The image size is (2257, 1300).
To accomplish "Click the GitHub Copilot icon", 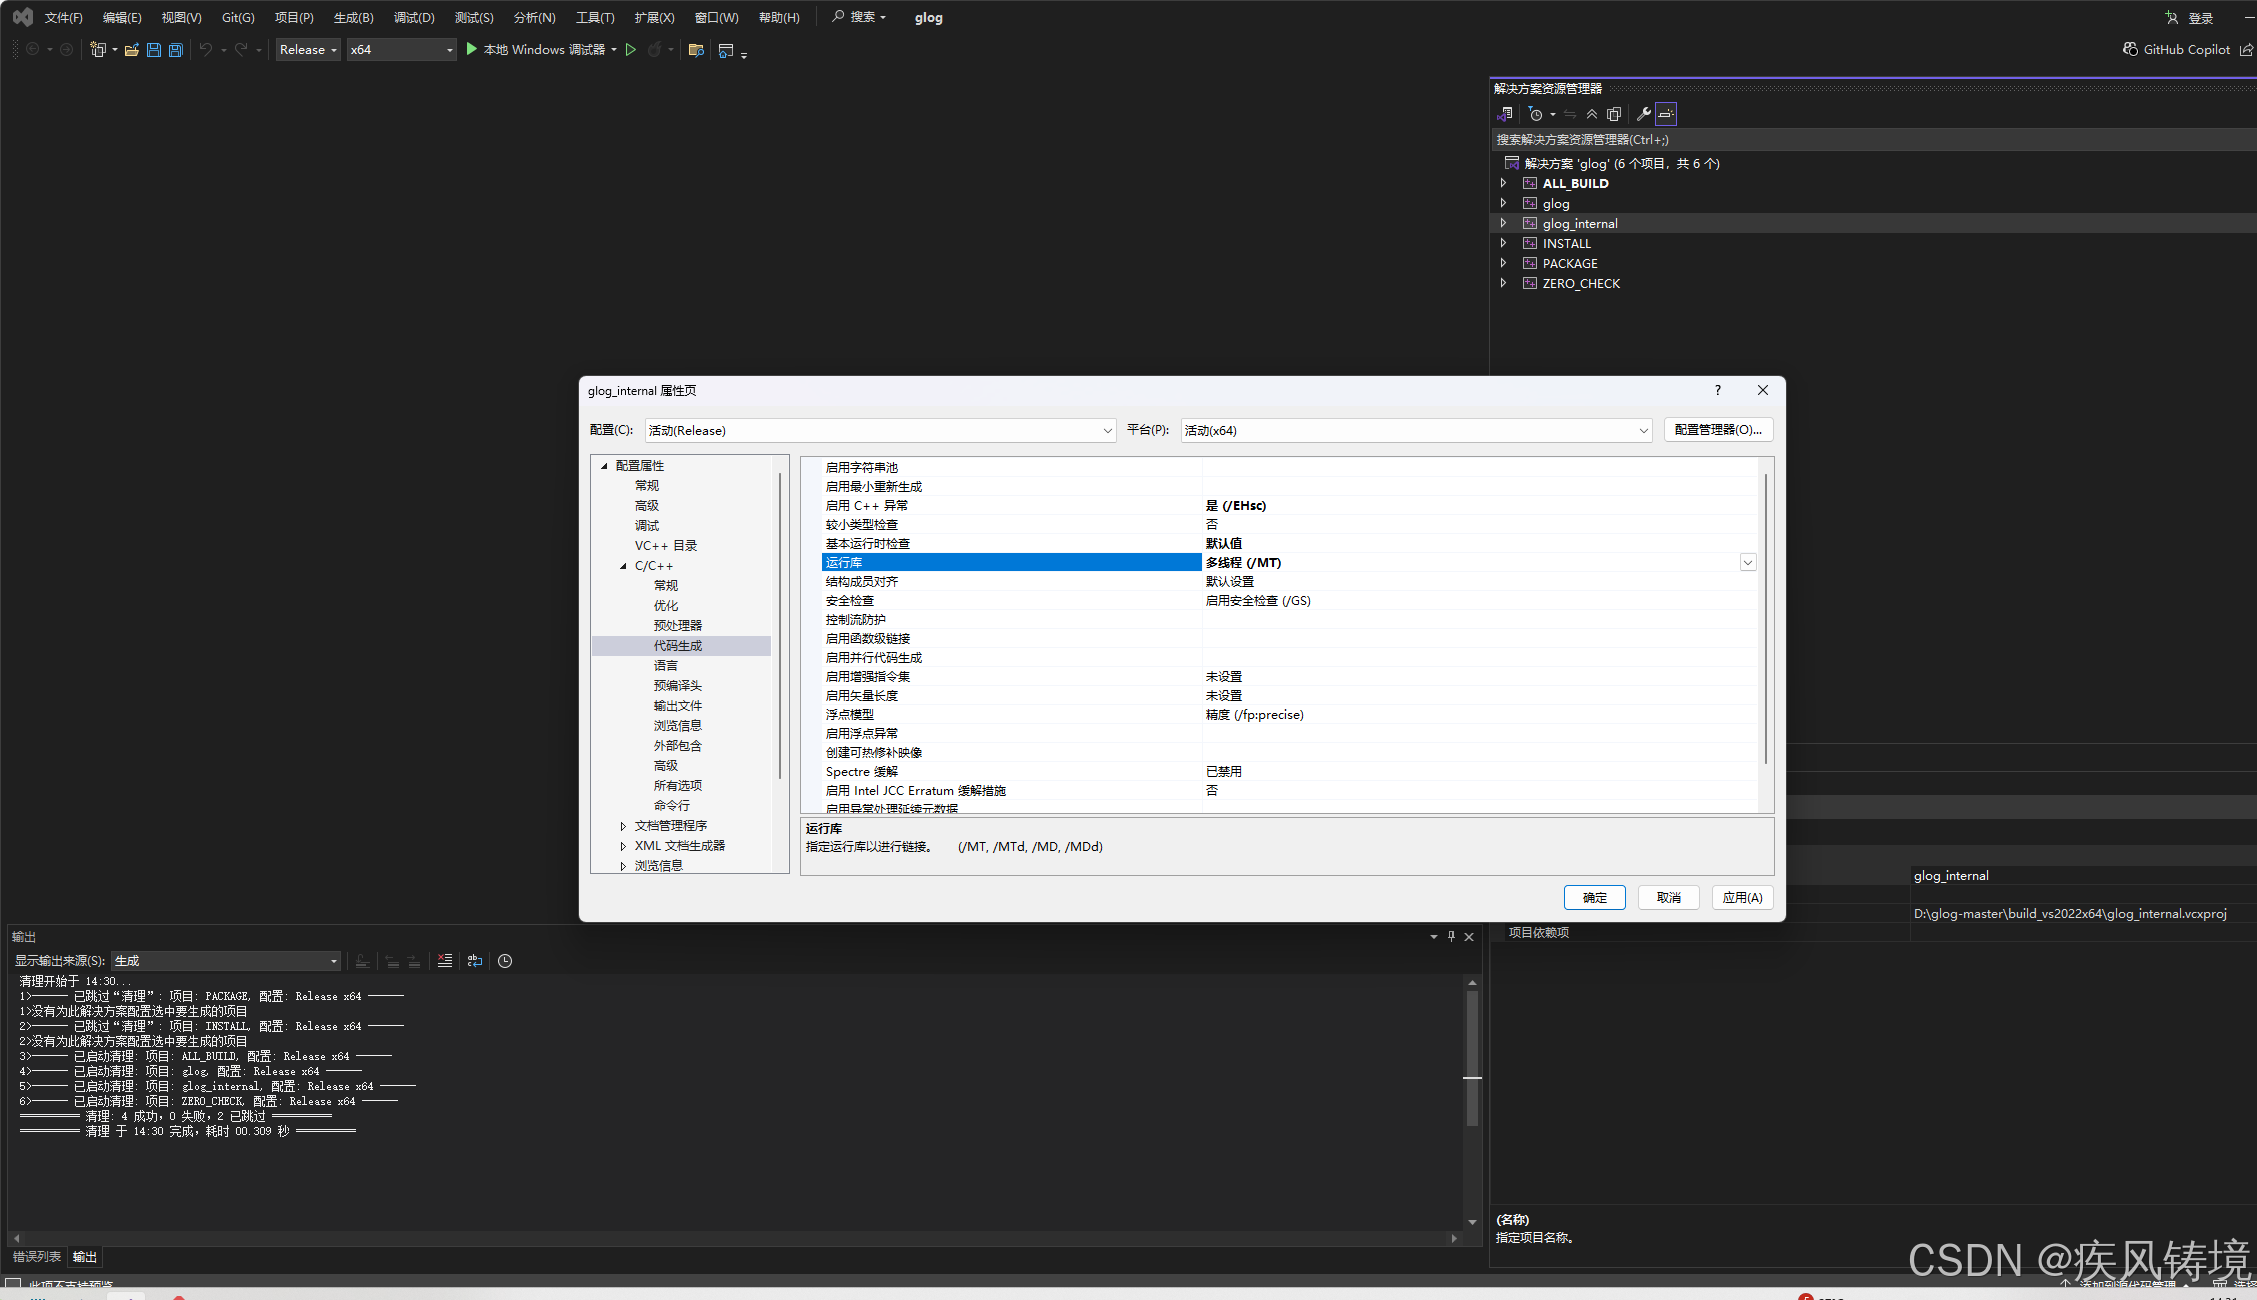I will [x=2130, y=49].
